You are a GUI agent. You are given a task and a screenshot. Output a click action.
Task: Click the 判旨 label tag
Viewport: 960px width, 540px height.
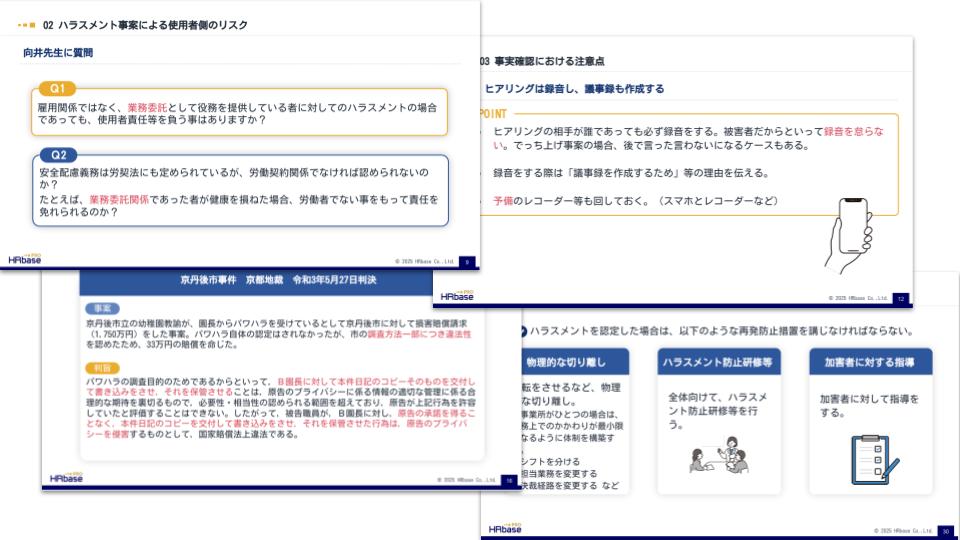click(103, 368)
